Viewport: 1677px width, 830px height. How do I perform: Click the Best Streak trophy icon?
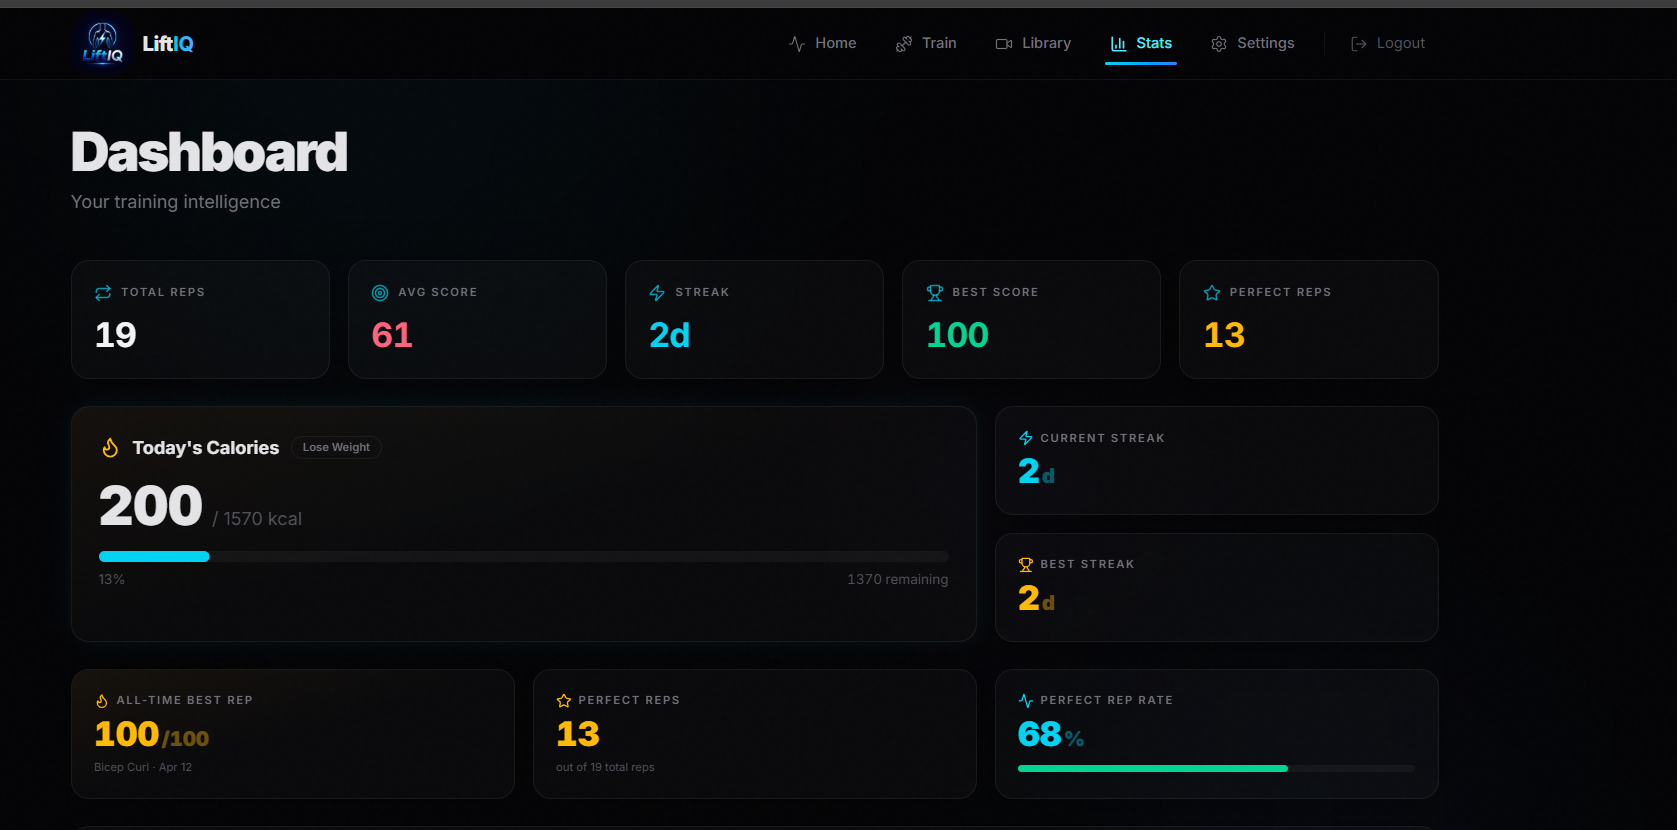(1025, 565)
